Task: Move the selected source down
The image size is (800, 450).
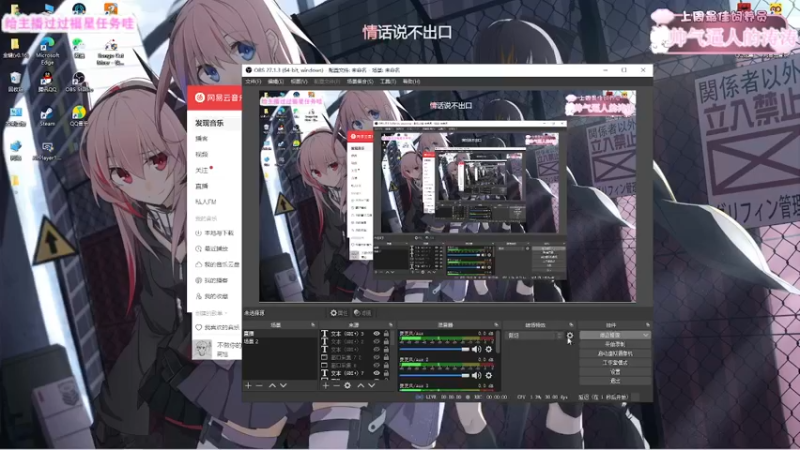Action: [372, 386]
